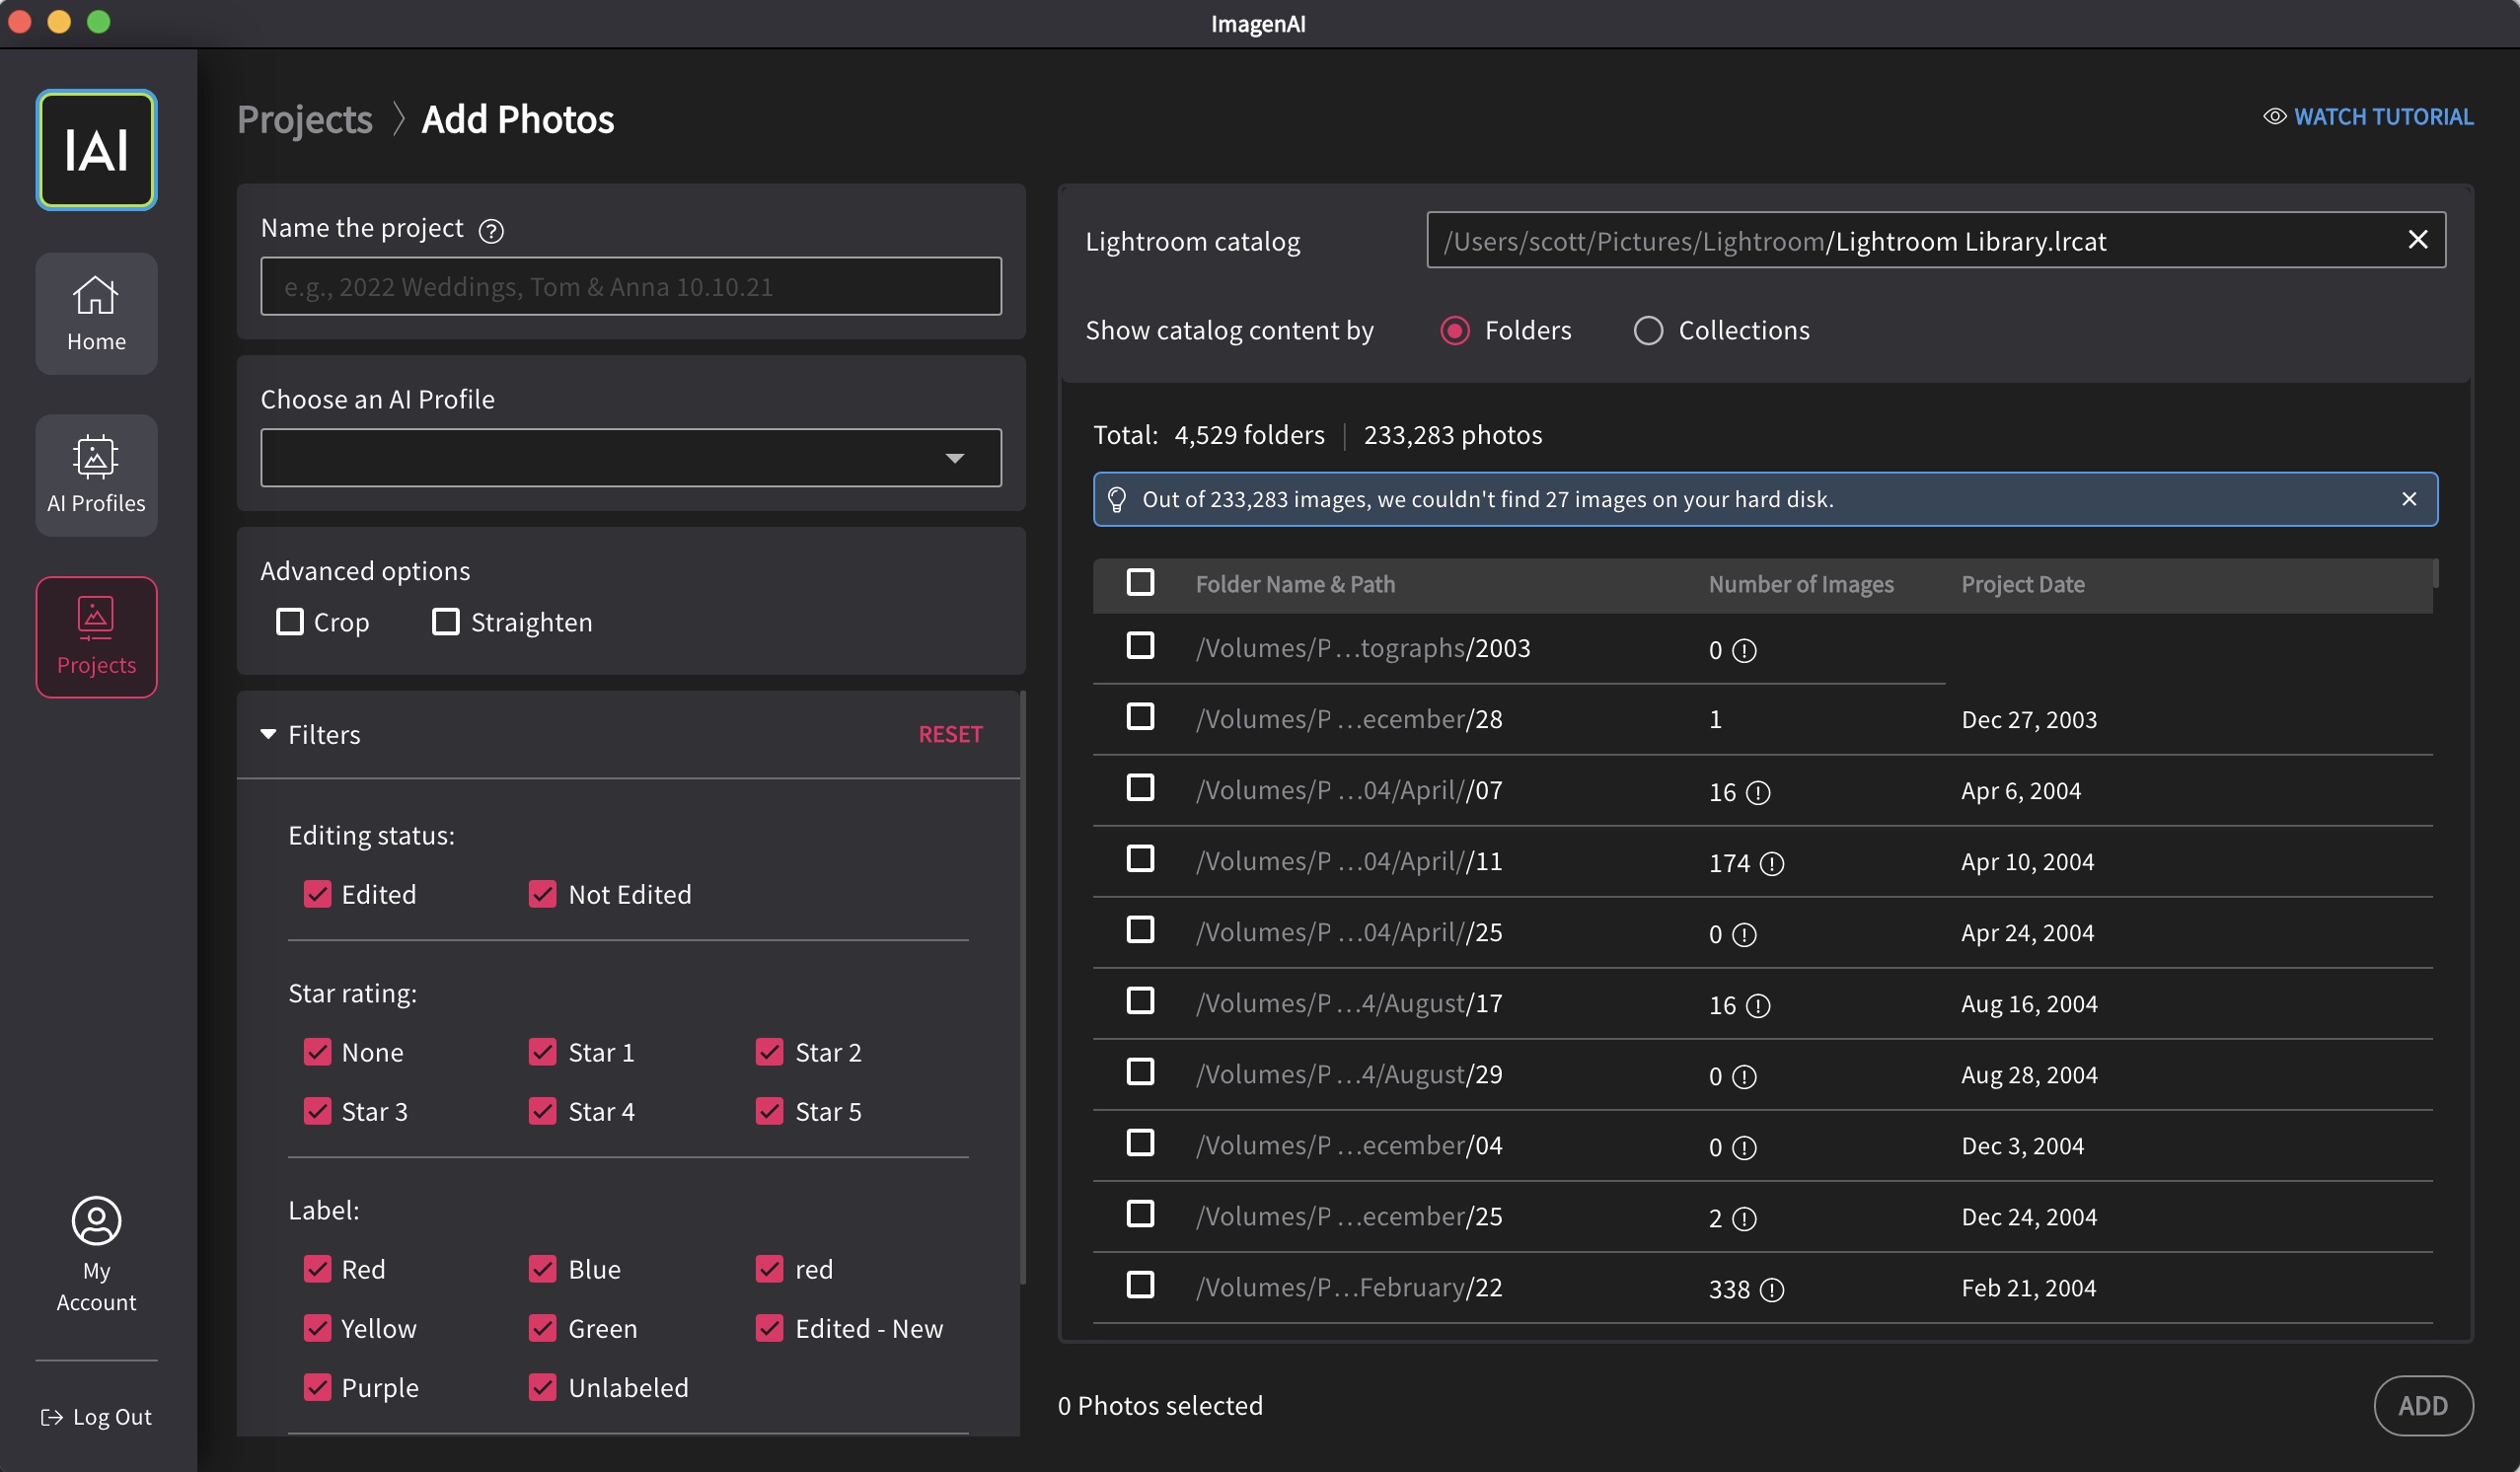Select Collections radio button

(1648, 330)
